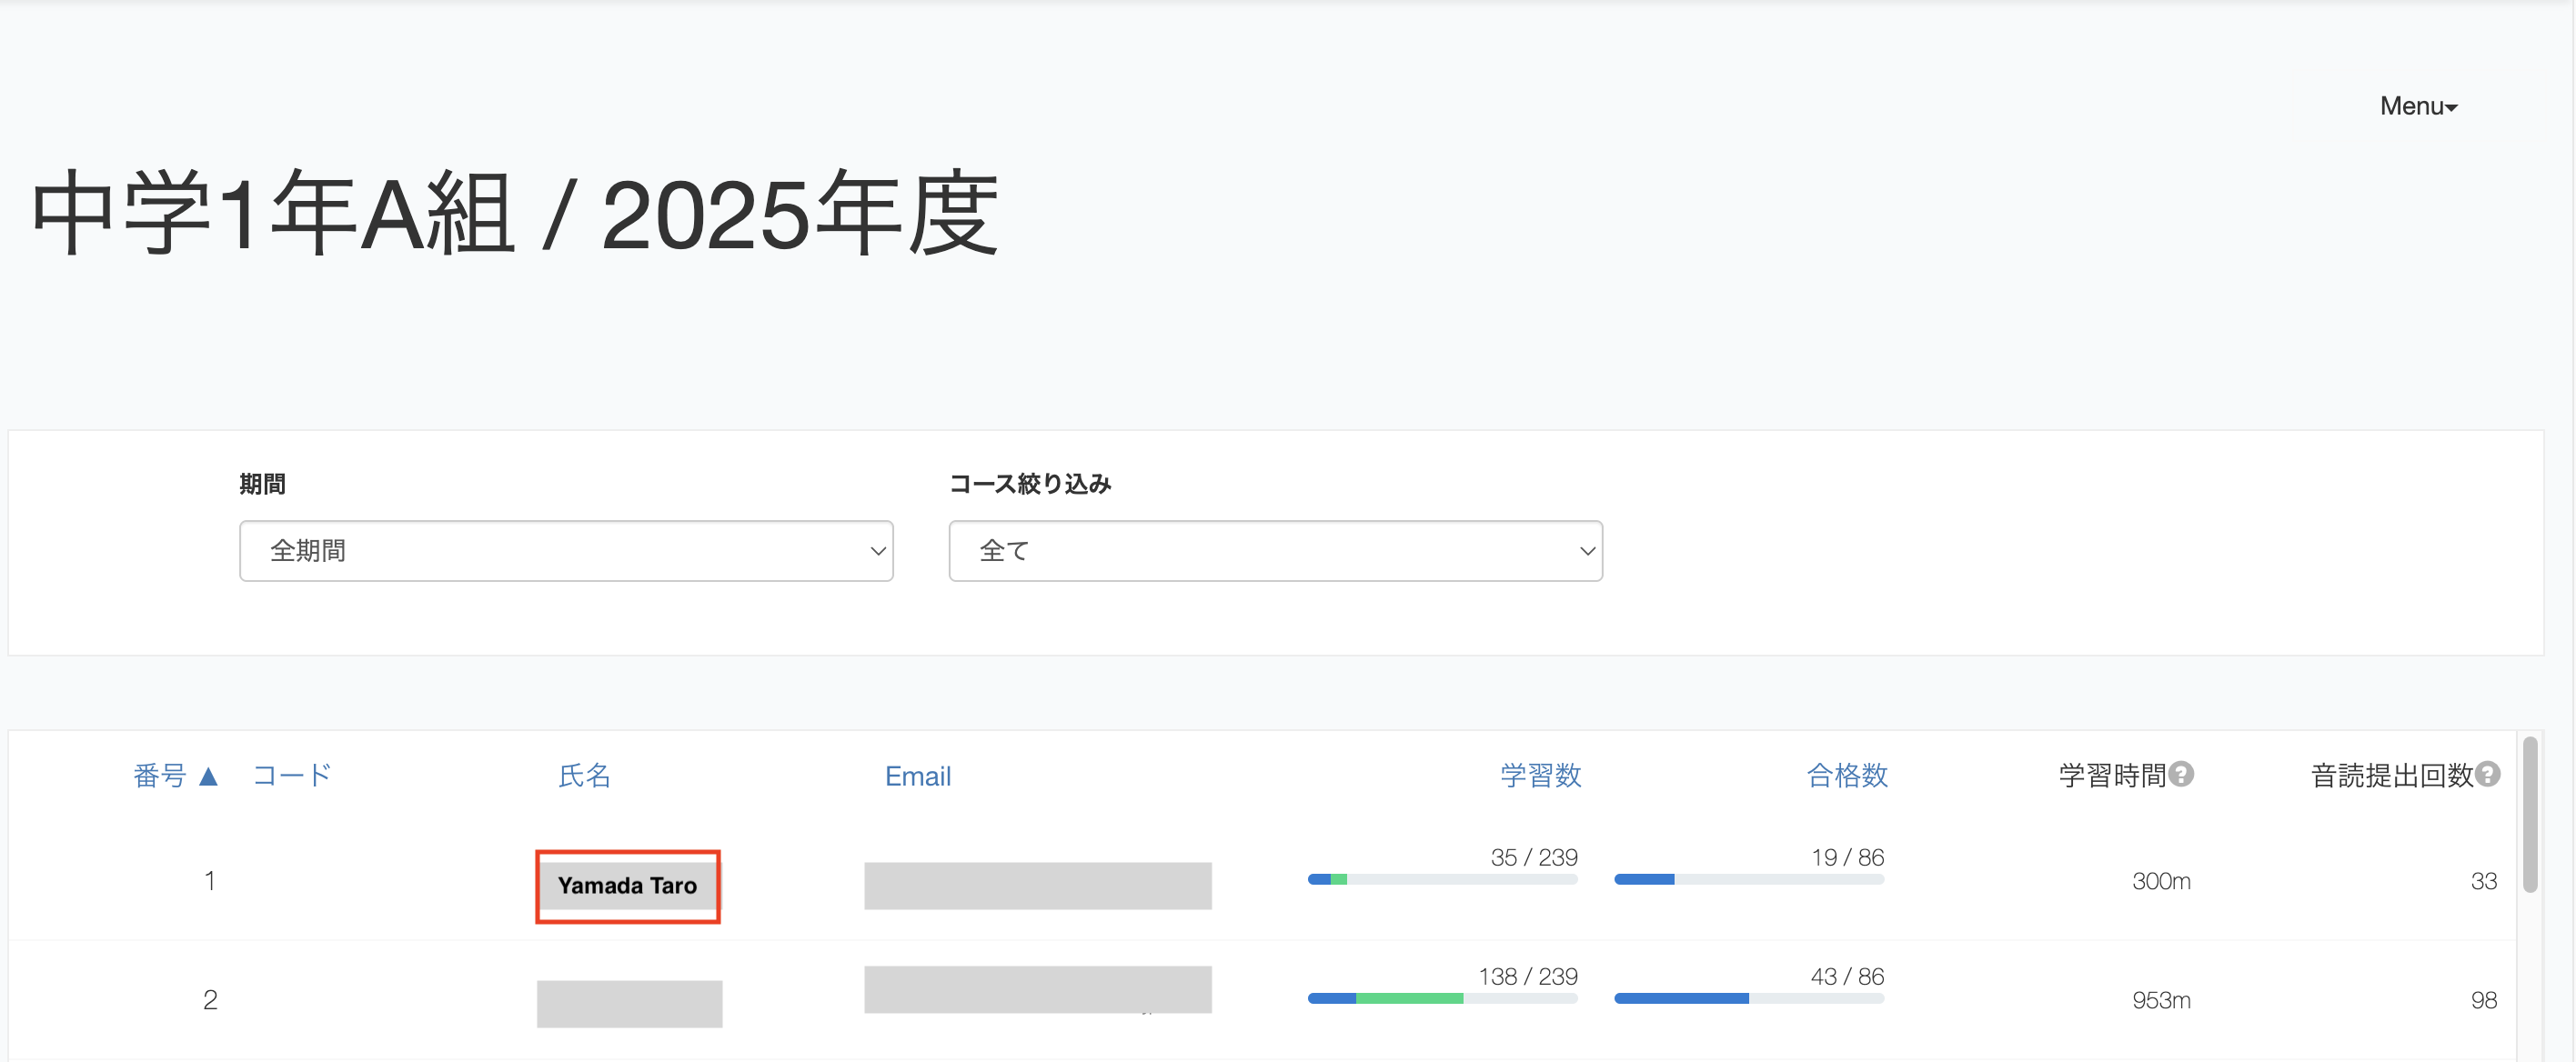Click the 学習数 progress bar showing 138/239
Image resolution: width=2576 pixels, height=1062 pixels.
[1442, 997]
